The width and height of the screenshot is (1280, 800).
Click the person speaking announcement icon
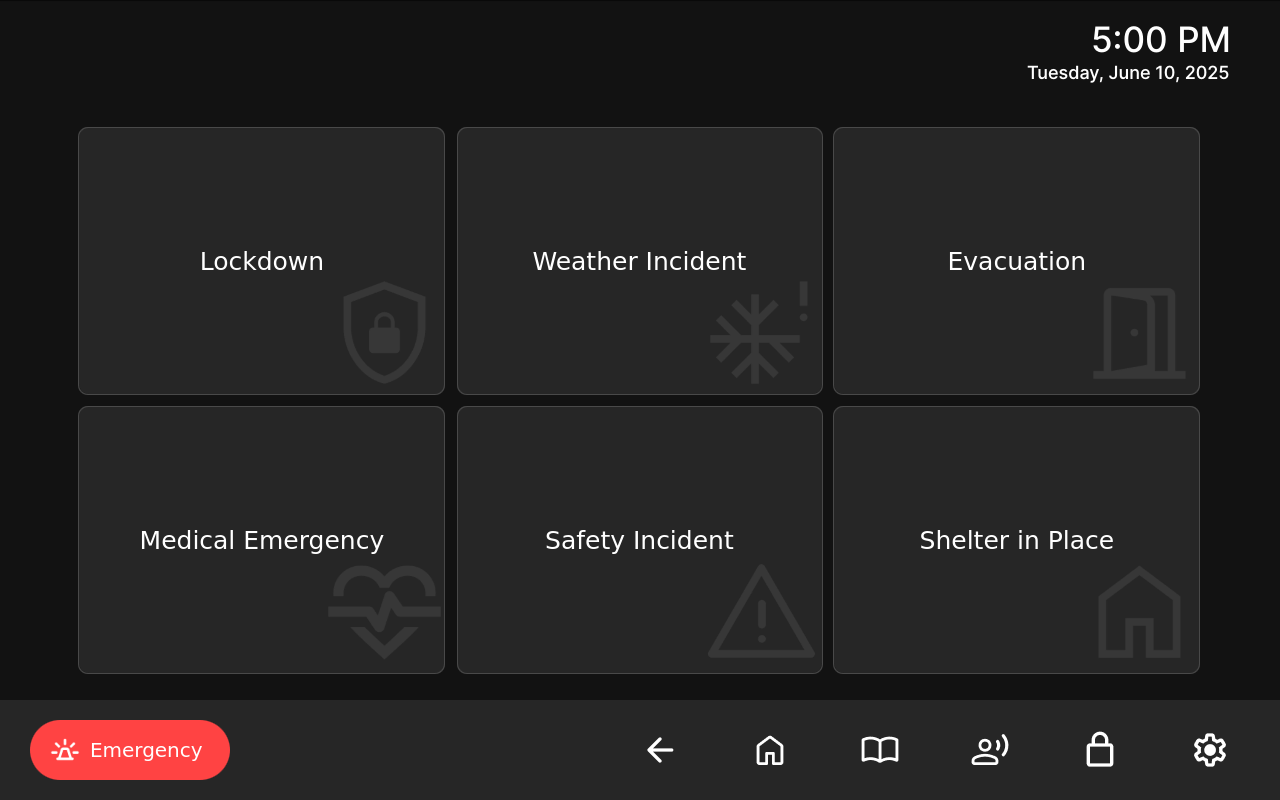990,750
